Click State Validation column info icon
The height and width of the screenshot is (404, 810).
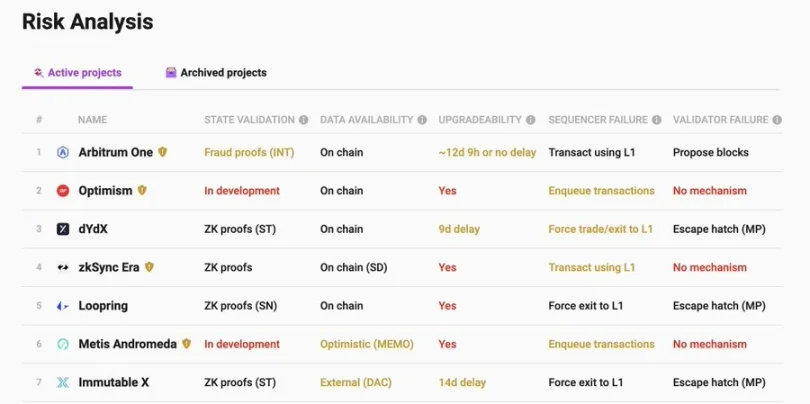tap(304, 120)
